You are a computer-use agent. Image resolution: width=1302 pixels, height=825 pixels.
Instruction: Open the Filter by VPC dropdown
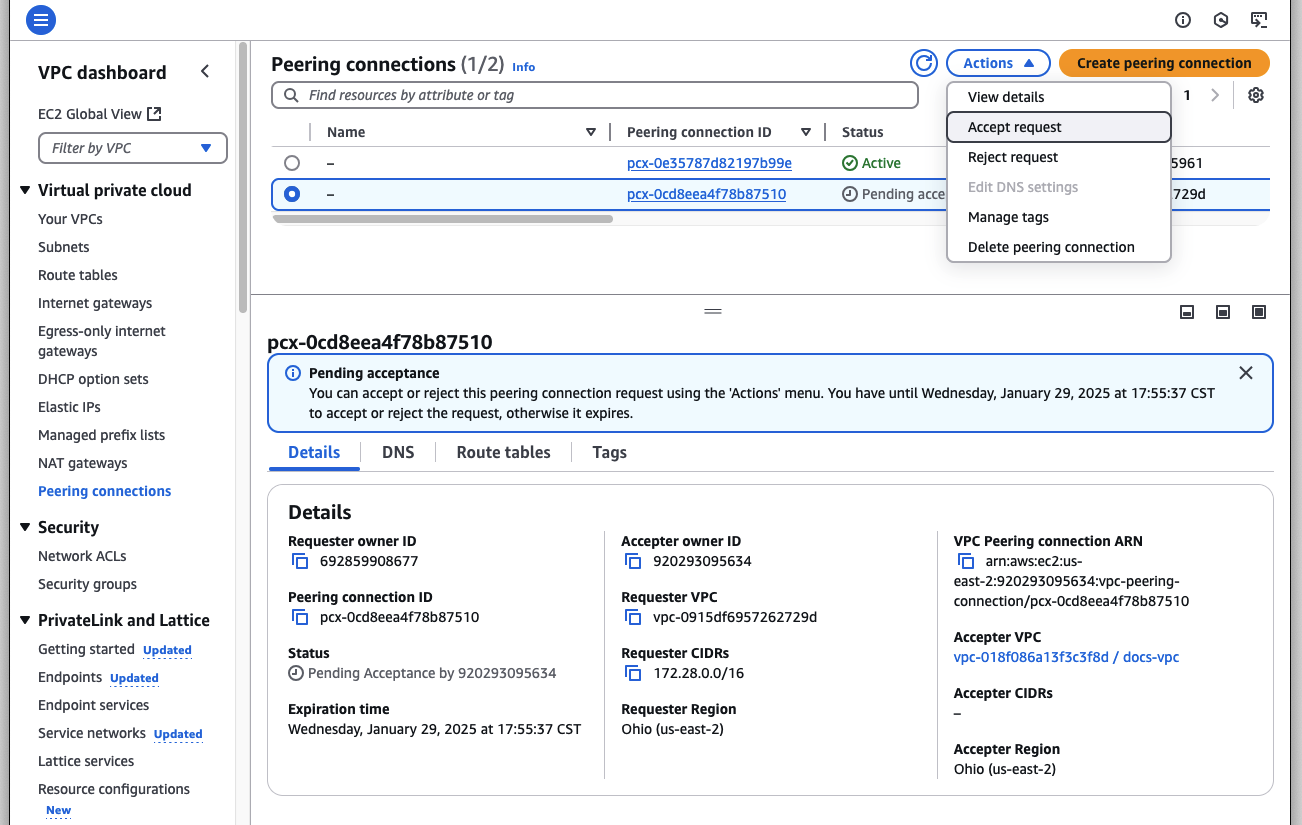133,148
